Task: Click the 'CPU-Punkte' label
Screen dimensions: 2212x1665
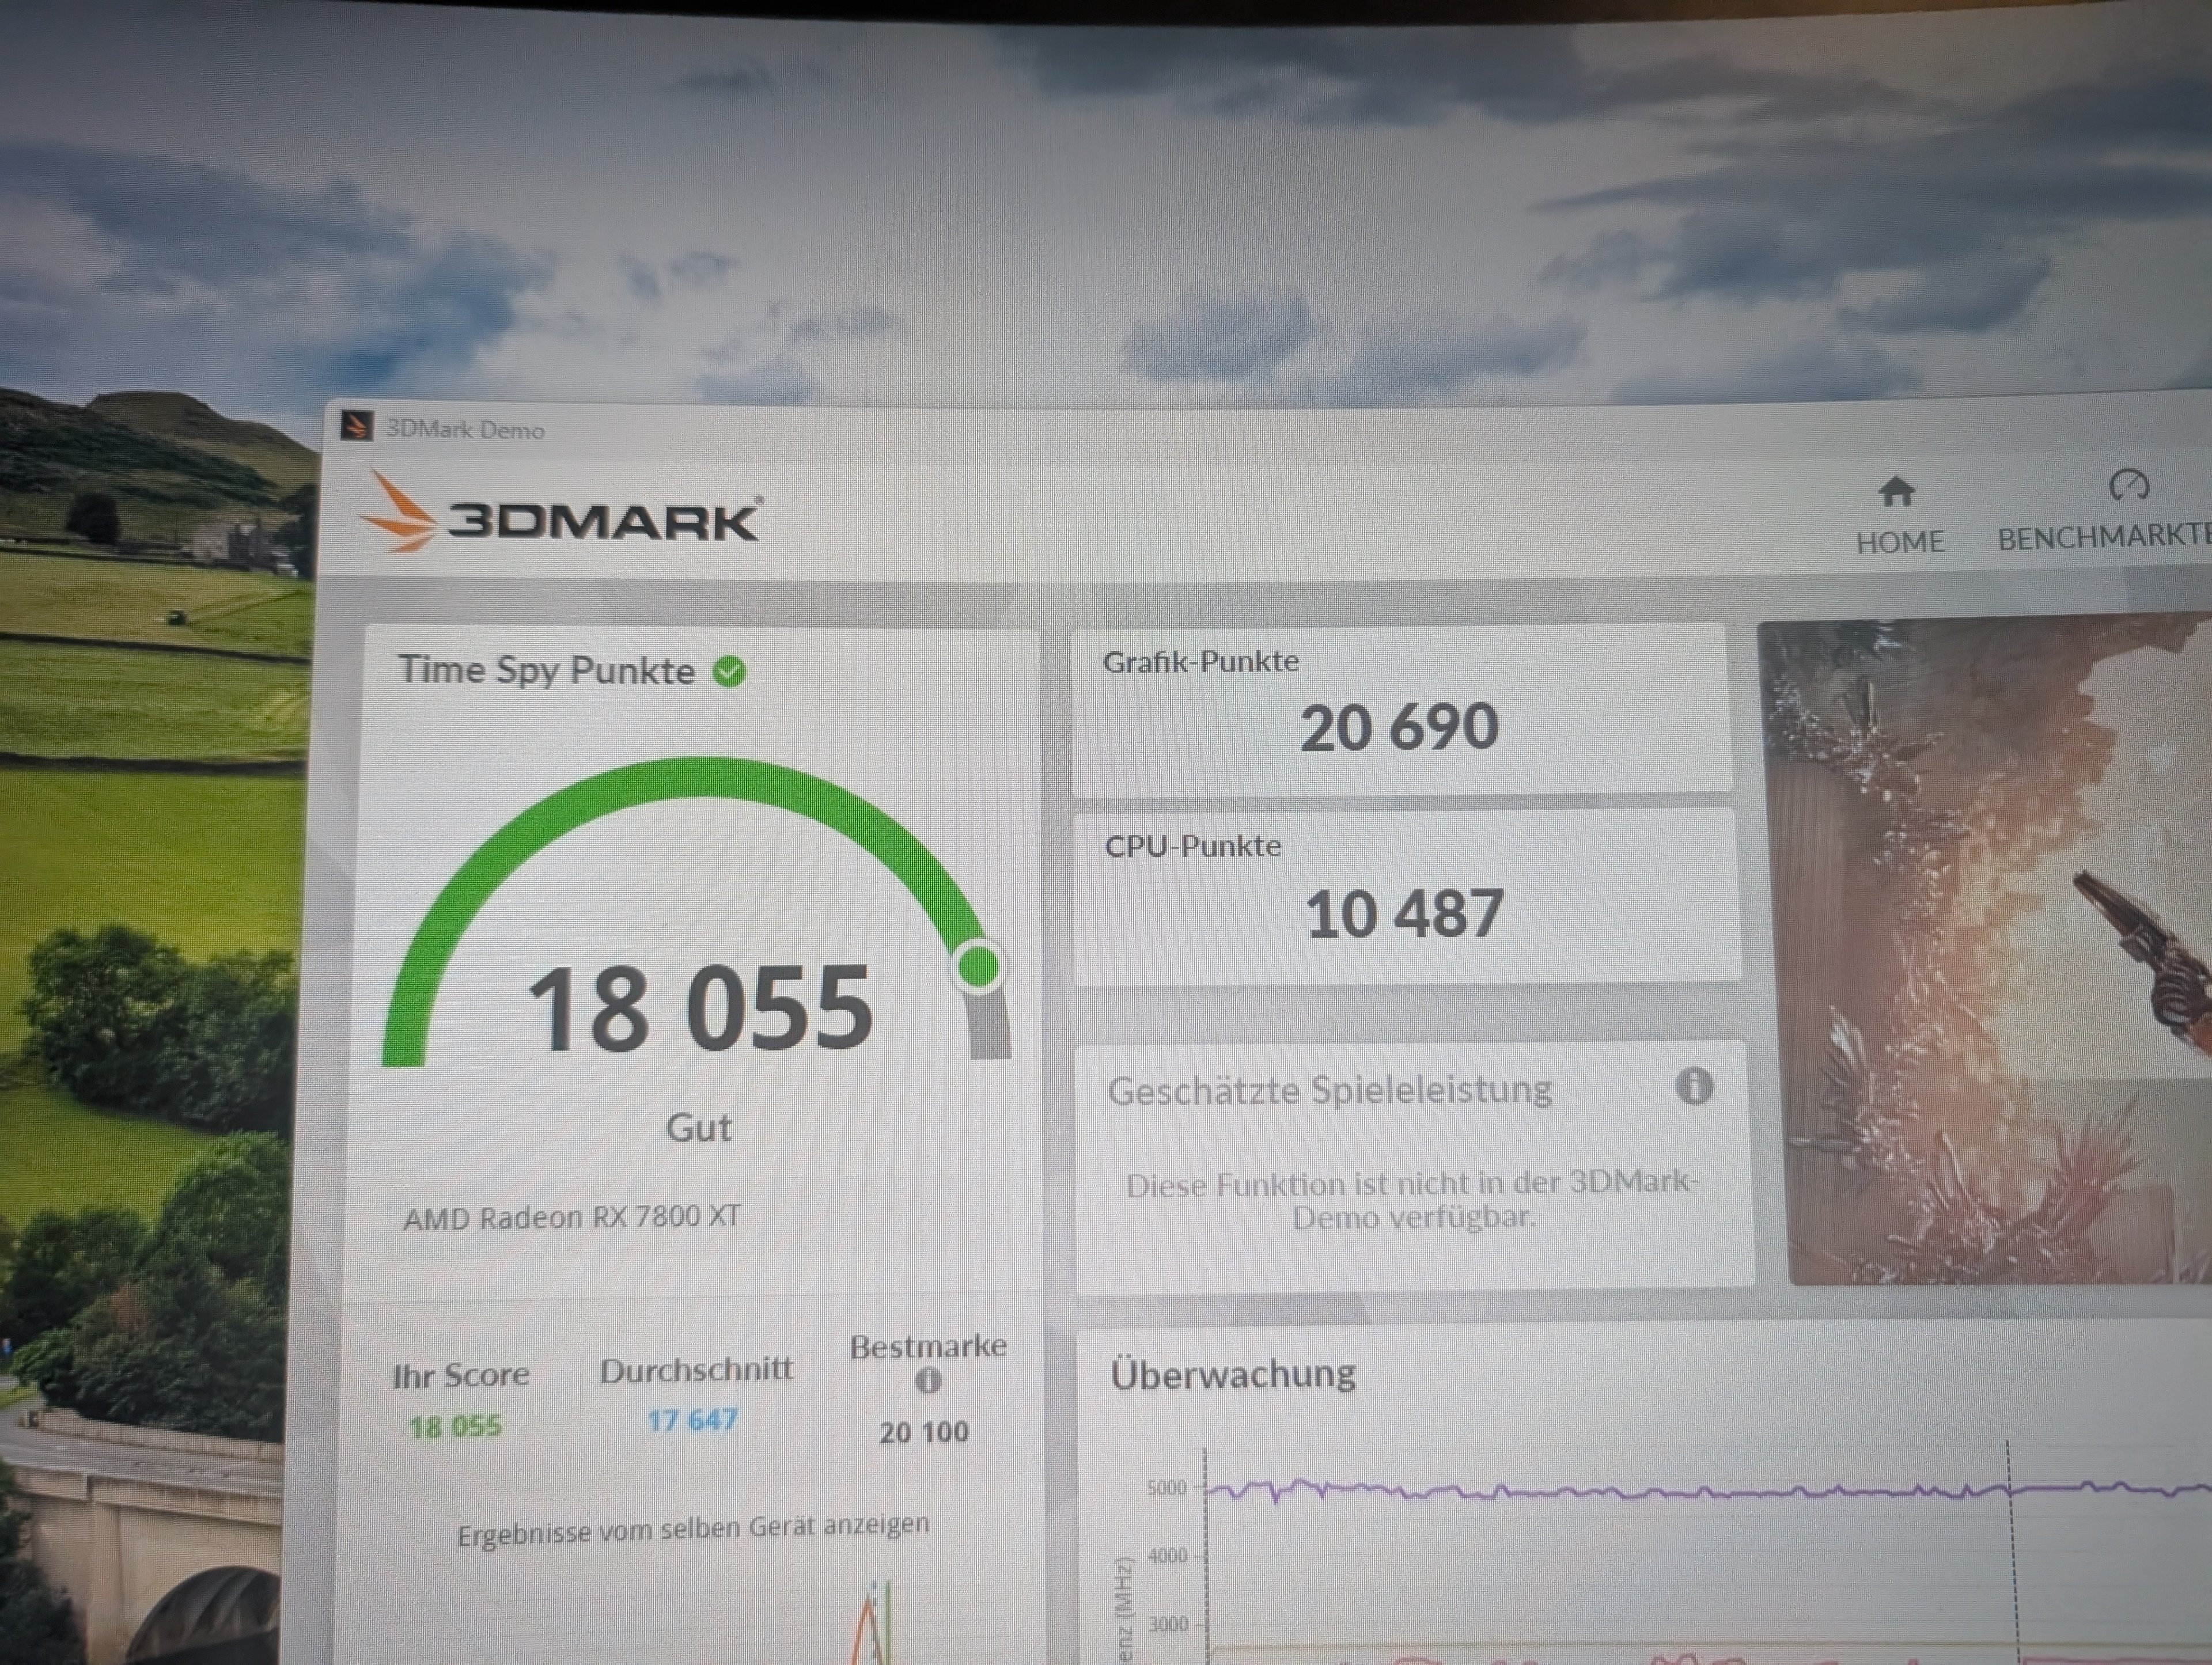Action: [1192, 846]
